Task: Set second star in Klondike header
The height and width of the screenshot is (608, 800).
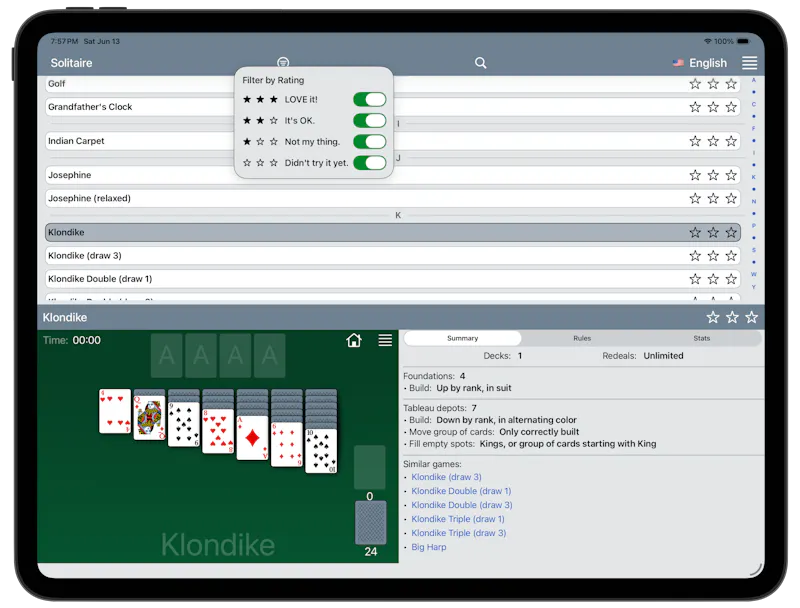Action: pyautogui.click(x=732, y=317)
